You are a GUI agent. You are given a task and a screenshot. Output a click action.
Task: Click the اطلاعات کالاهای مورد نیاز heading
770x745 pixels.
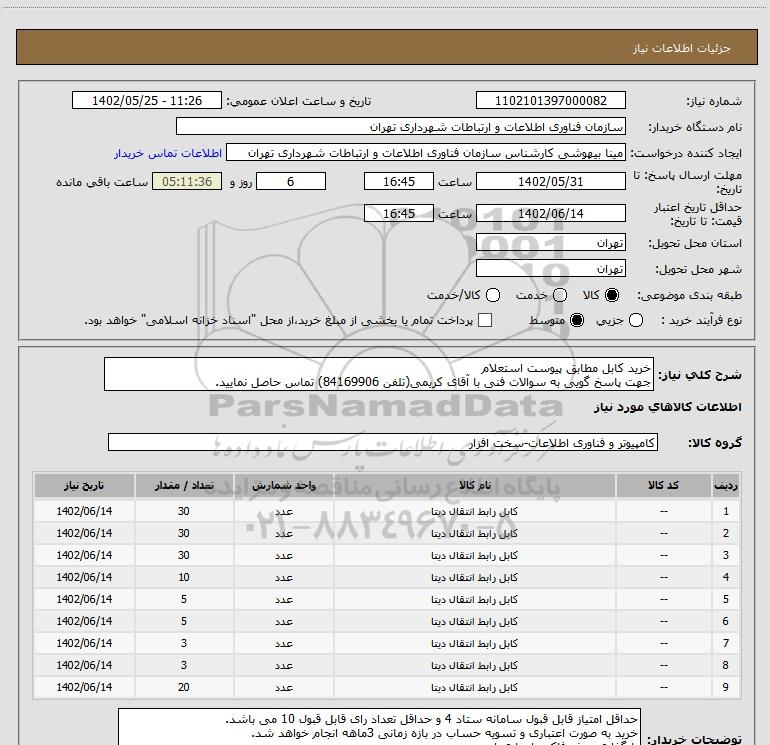(667, 407)
